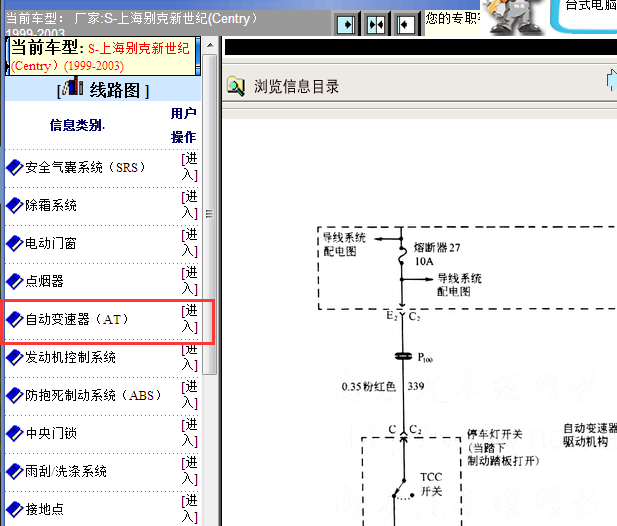Screen dimensions: 617x526
Task: Select 中央门锁 category text
Action: click(51, 433)
